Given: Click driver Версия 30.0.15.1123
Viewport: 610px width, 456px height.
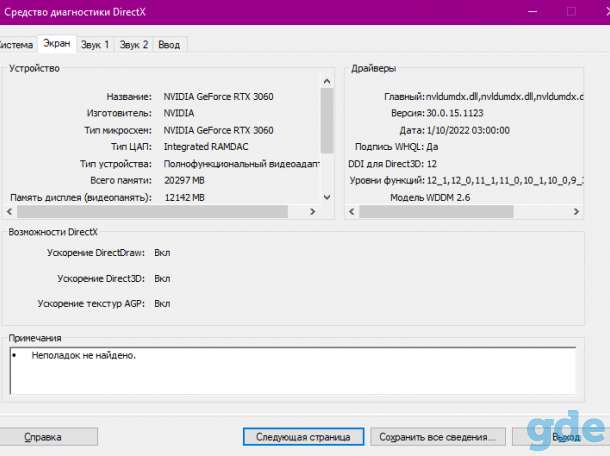Looking at the screenshot, I should point(455,113).
